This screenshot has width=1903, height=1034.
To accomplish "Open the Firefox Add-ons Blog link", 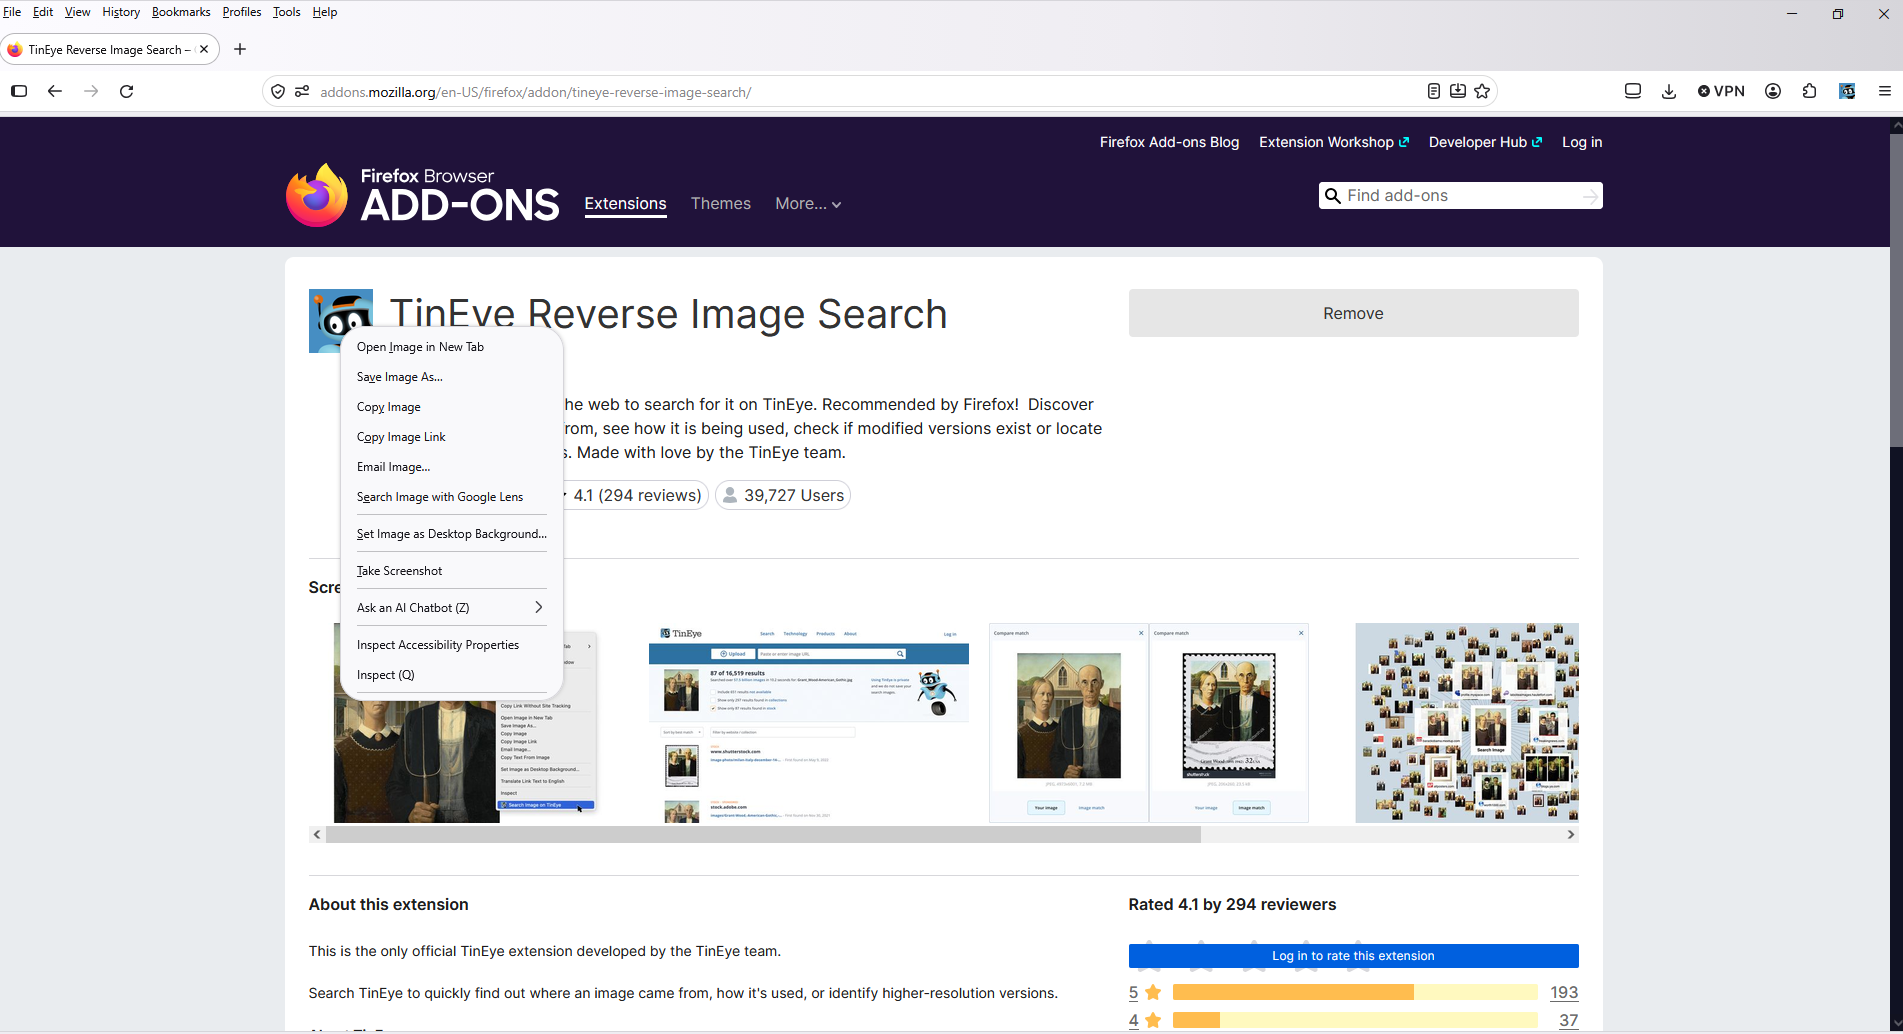I will [1169, 142].
